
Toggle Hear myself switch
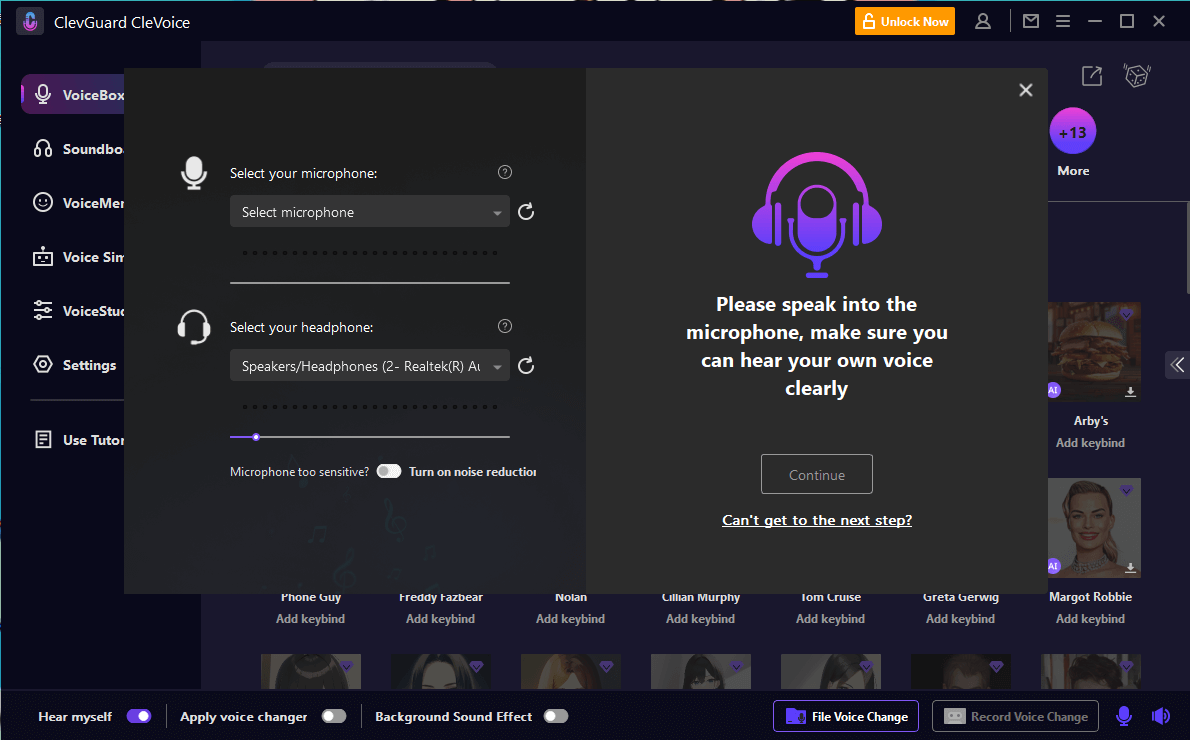click(139, 716)
